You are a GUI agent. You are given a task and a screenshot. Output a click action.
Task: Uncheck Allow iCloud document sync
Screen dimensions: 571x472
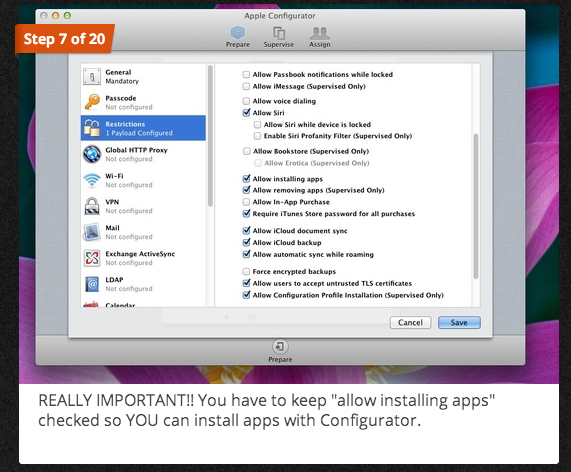pos(247,231)
